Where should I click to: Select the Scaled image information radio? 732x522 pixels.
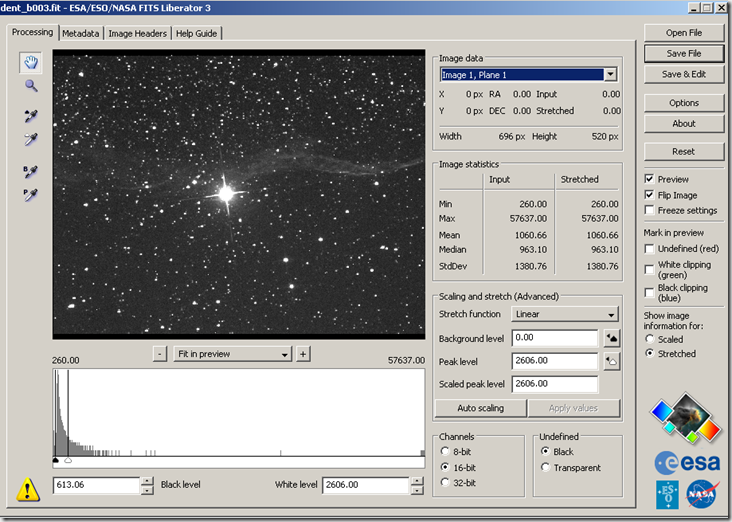[x=649, y=339]
